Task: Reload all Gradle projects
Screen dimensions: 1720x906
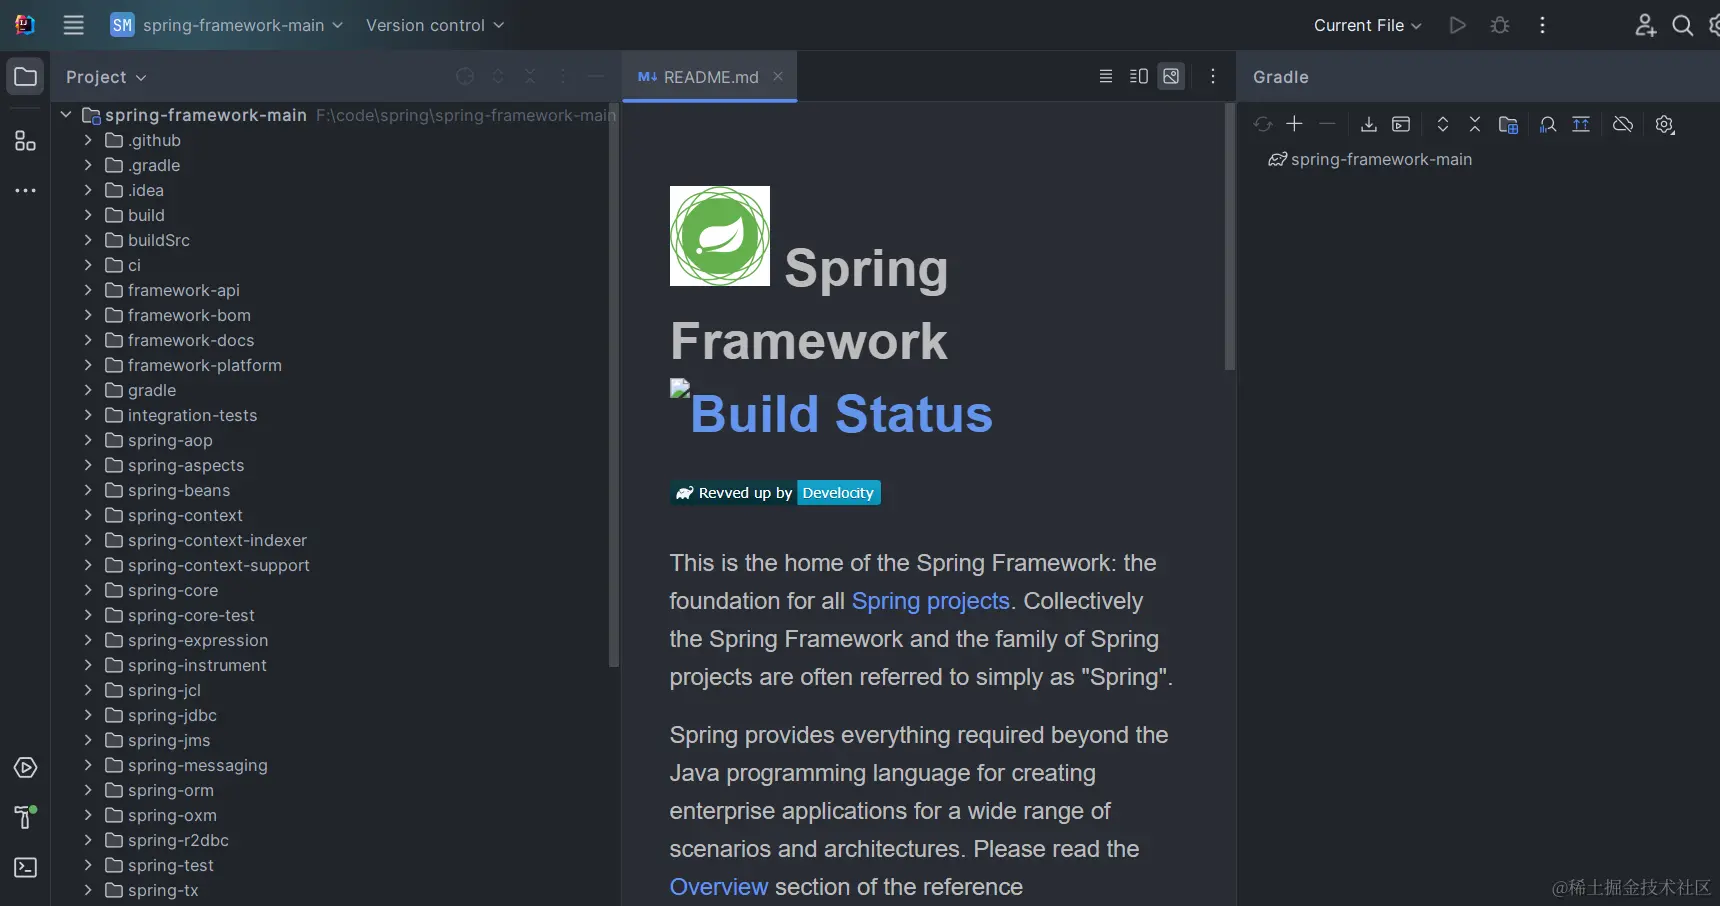Action: tap(1263, 124)
